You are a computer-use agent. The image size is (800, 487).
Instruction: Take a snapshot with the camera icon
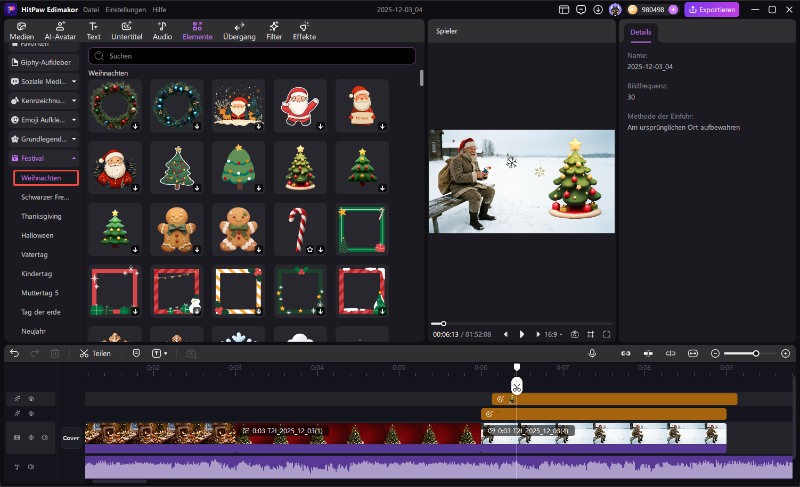[574, 334]
